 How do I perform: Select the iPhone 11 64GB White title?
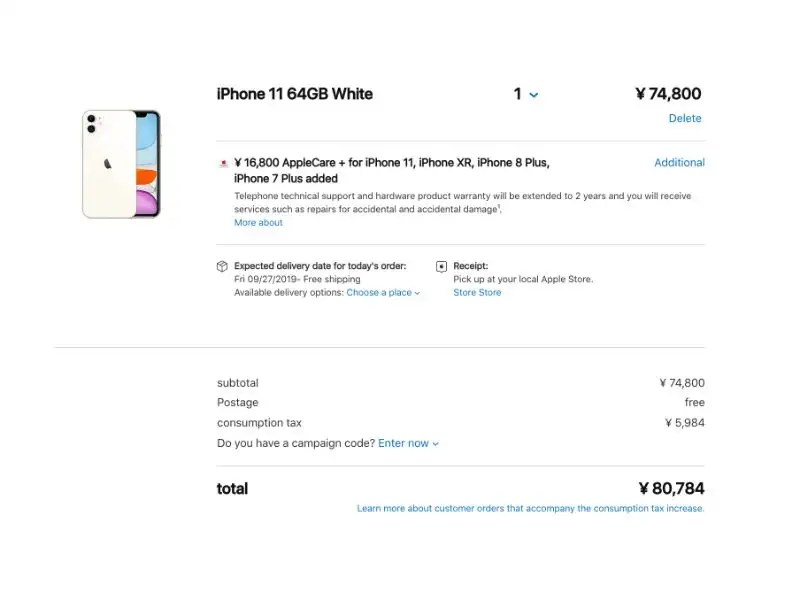(295, 94)
